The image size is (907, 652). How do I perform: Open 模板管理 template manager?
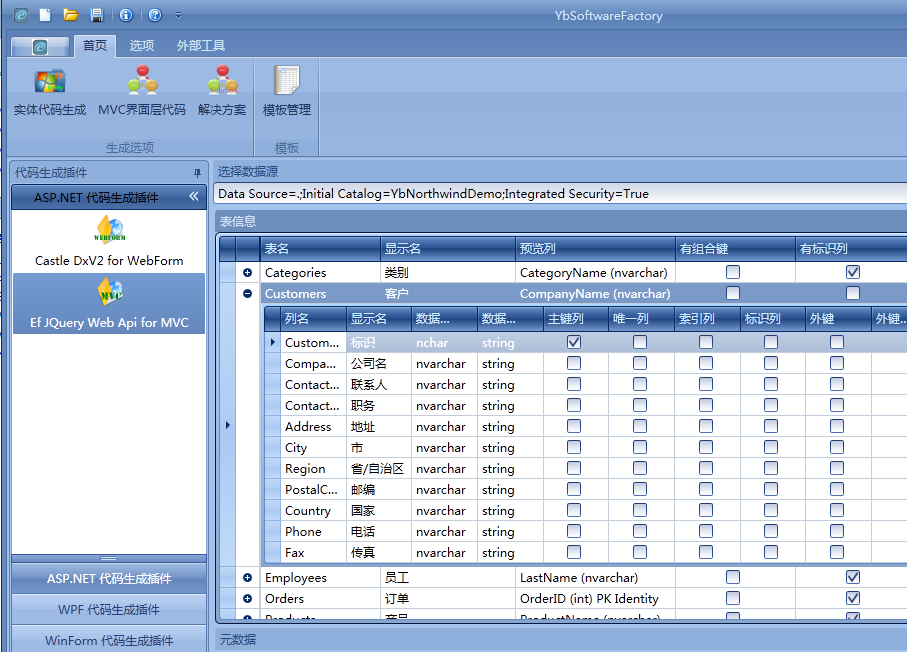[287, 92]
